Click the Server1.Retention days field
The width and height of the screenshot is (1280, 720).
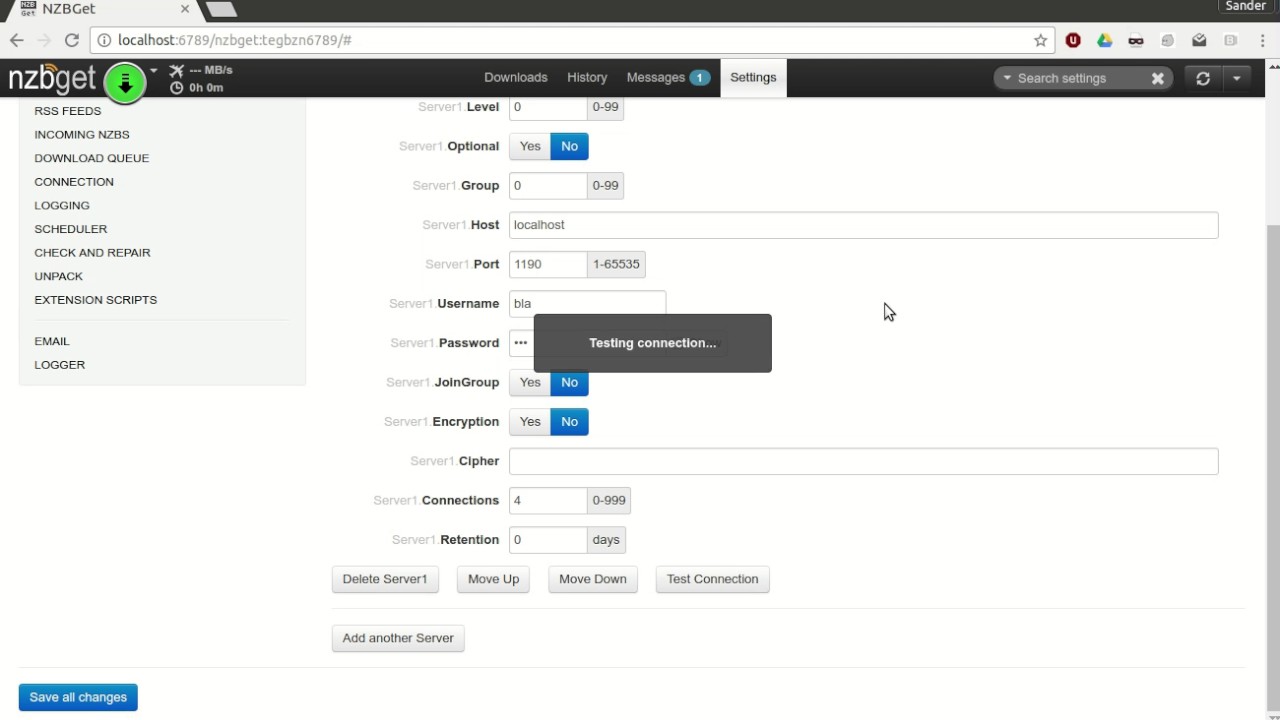[548, 540]
